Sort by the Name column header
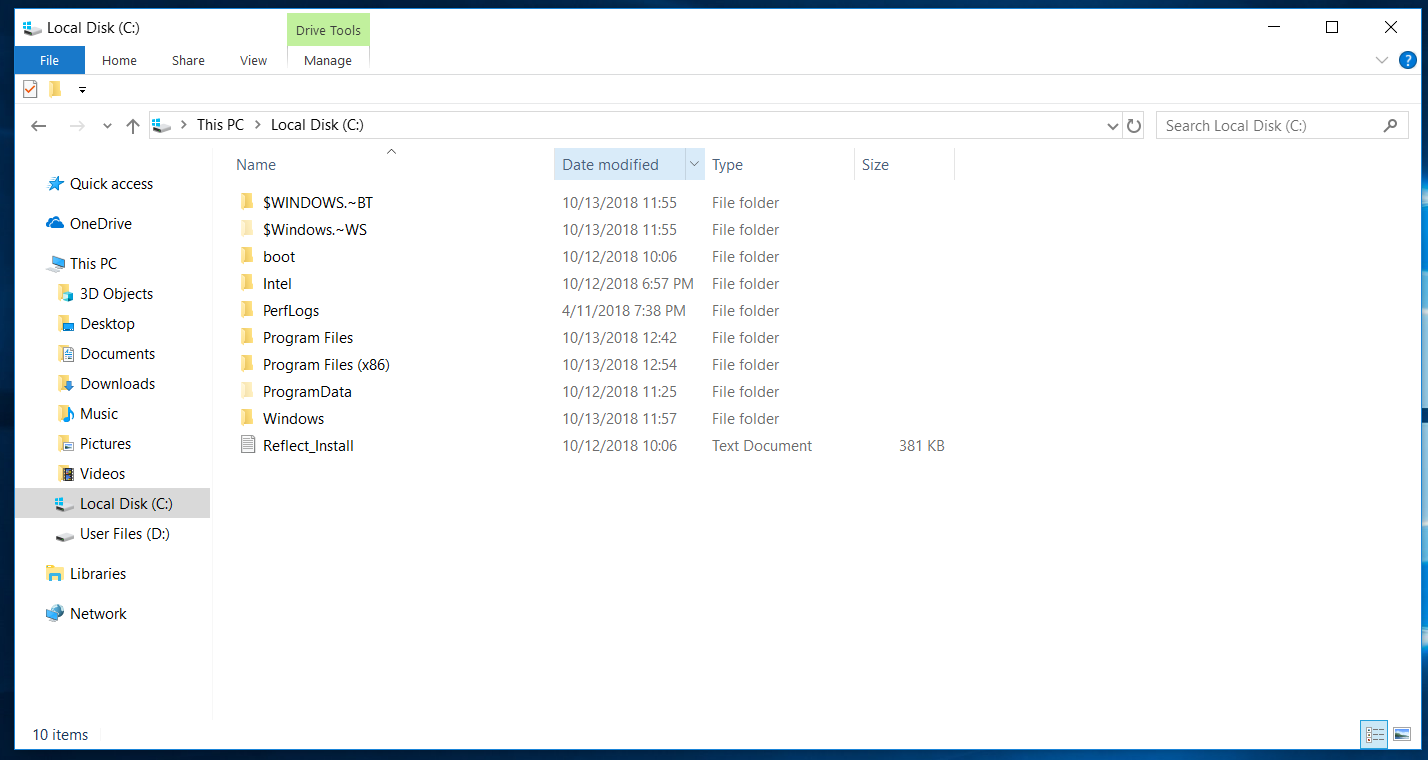 392,165
